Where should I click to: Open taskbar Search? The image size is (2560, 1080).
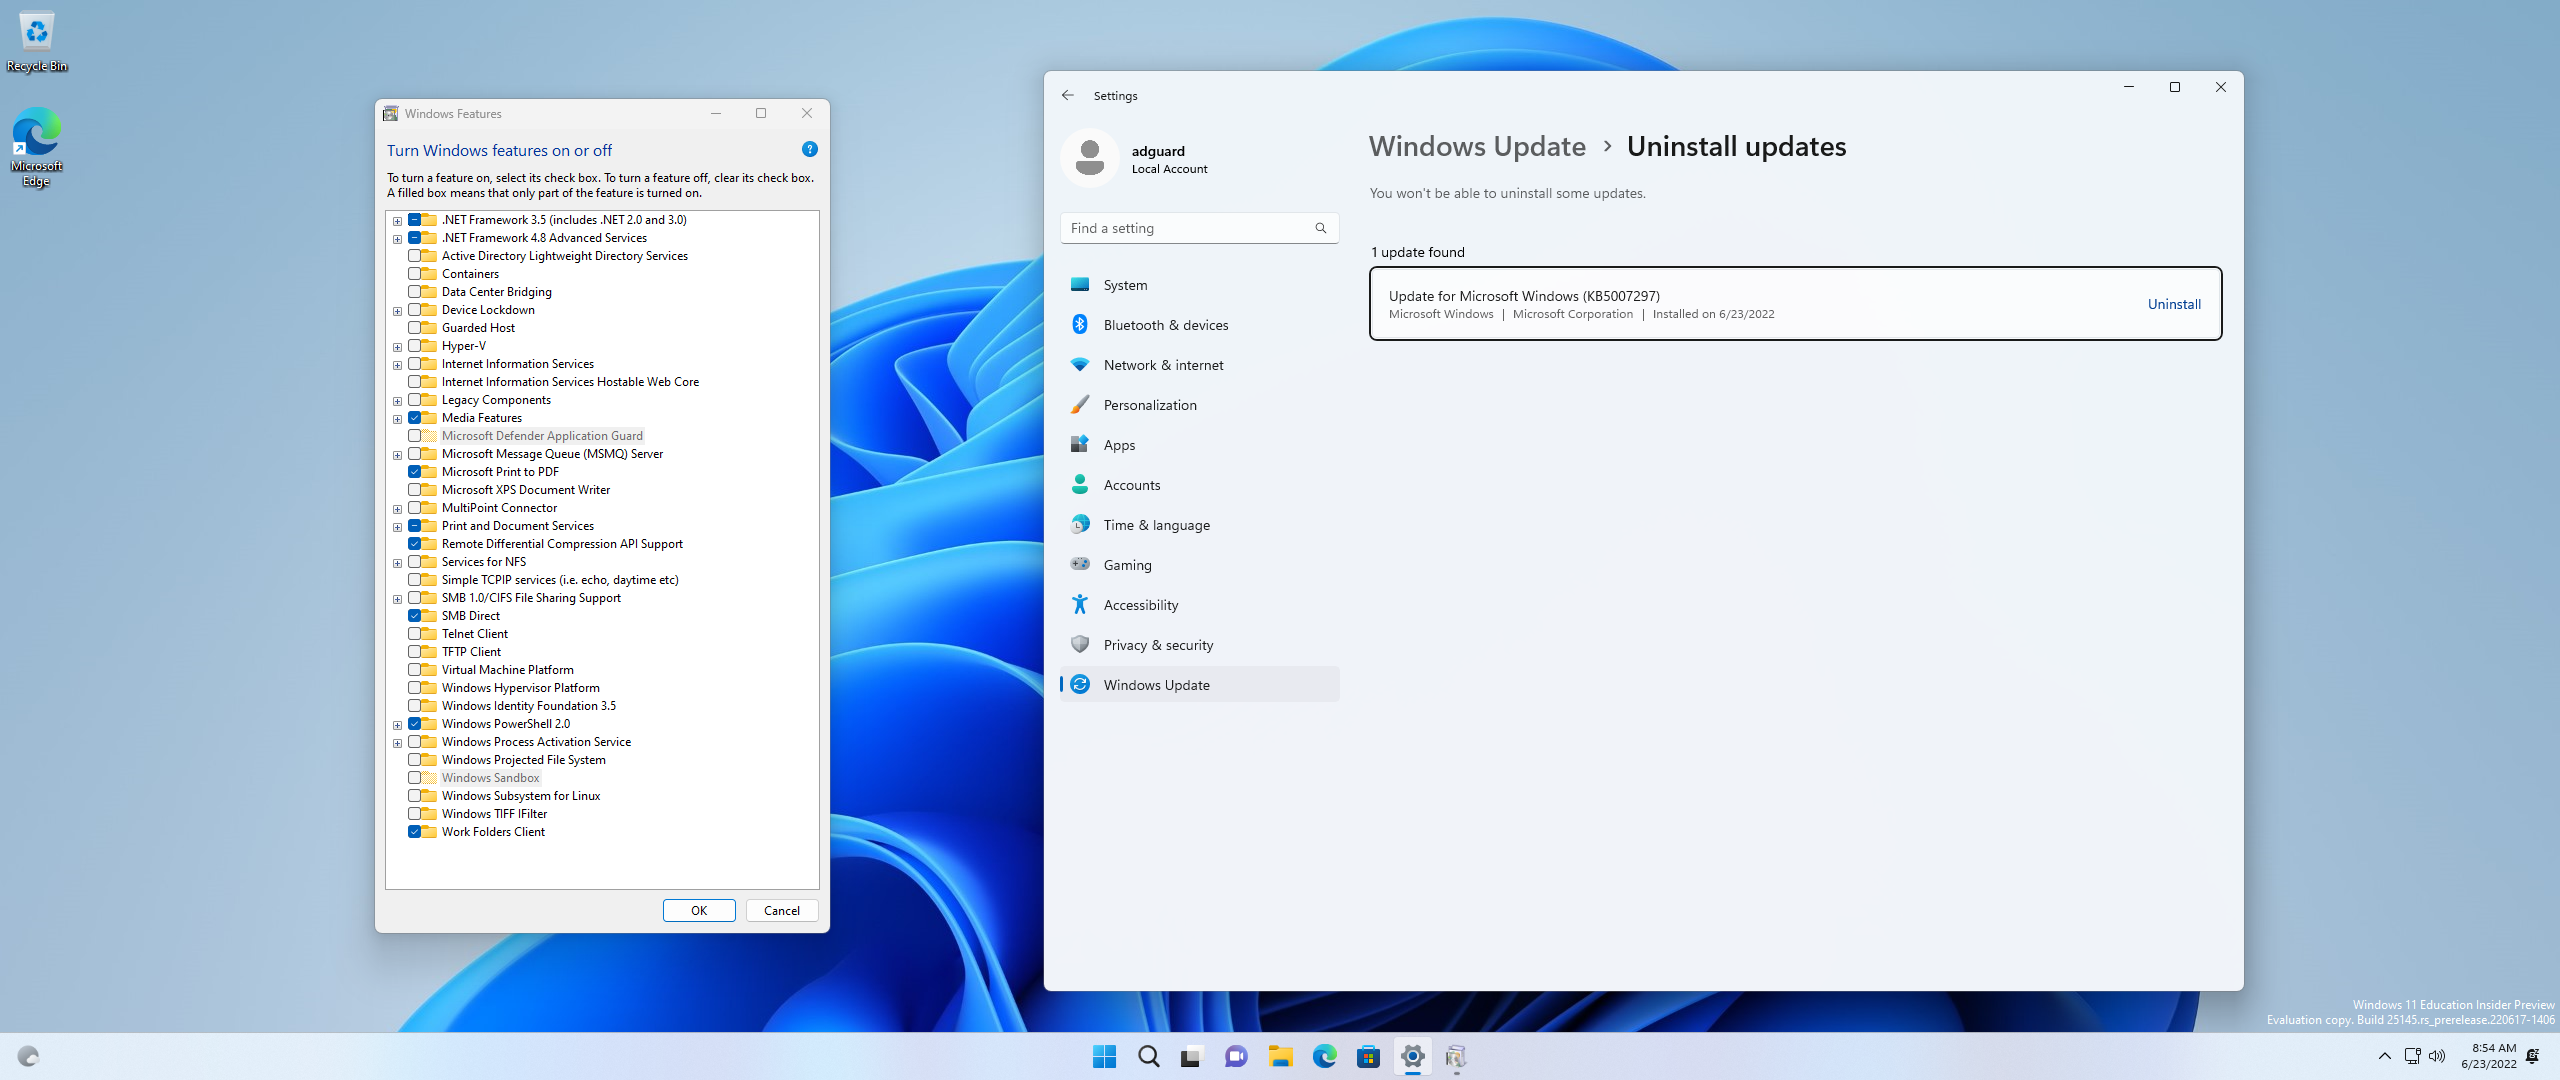click(1148, 1056)
